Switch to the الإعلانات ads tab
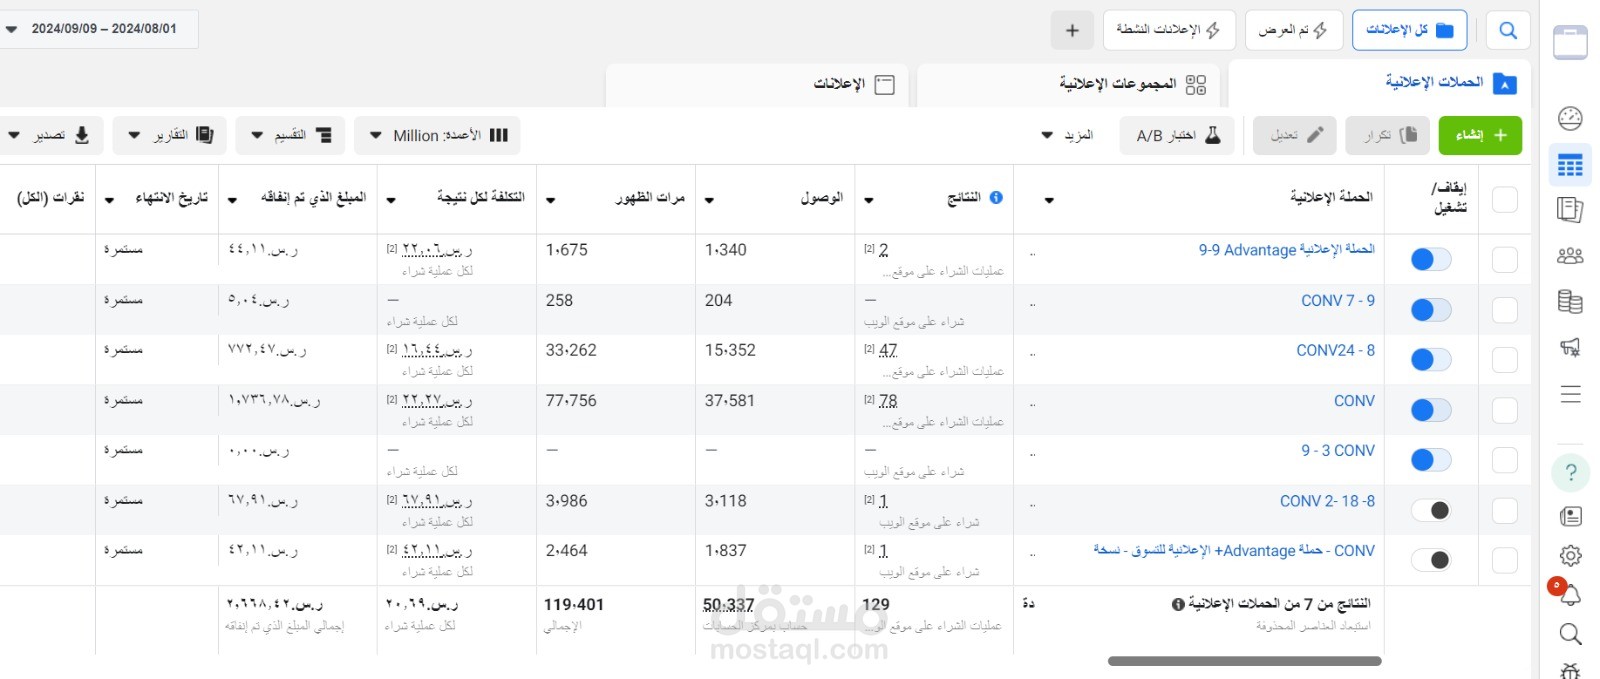 pyautogui.click(x=757, y=84)
